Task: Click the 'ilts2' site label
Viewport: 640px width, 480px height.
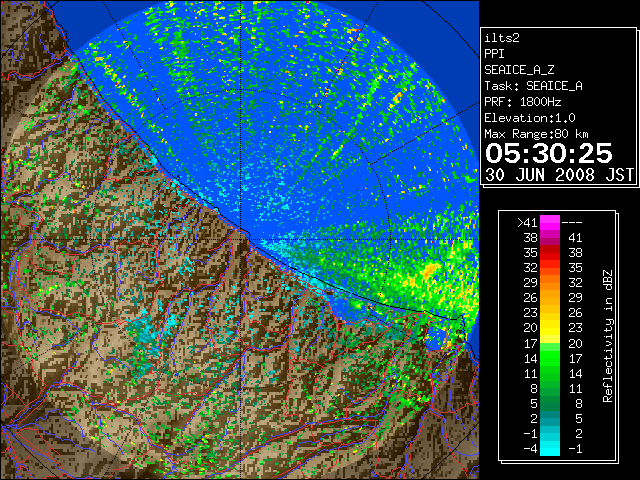Action: click(502, 38)
